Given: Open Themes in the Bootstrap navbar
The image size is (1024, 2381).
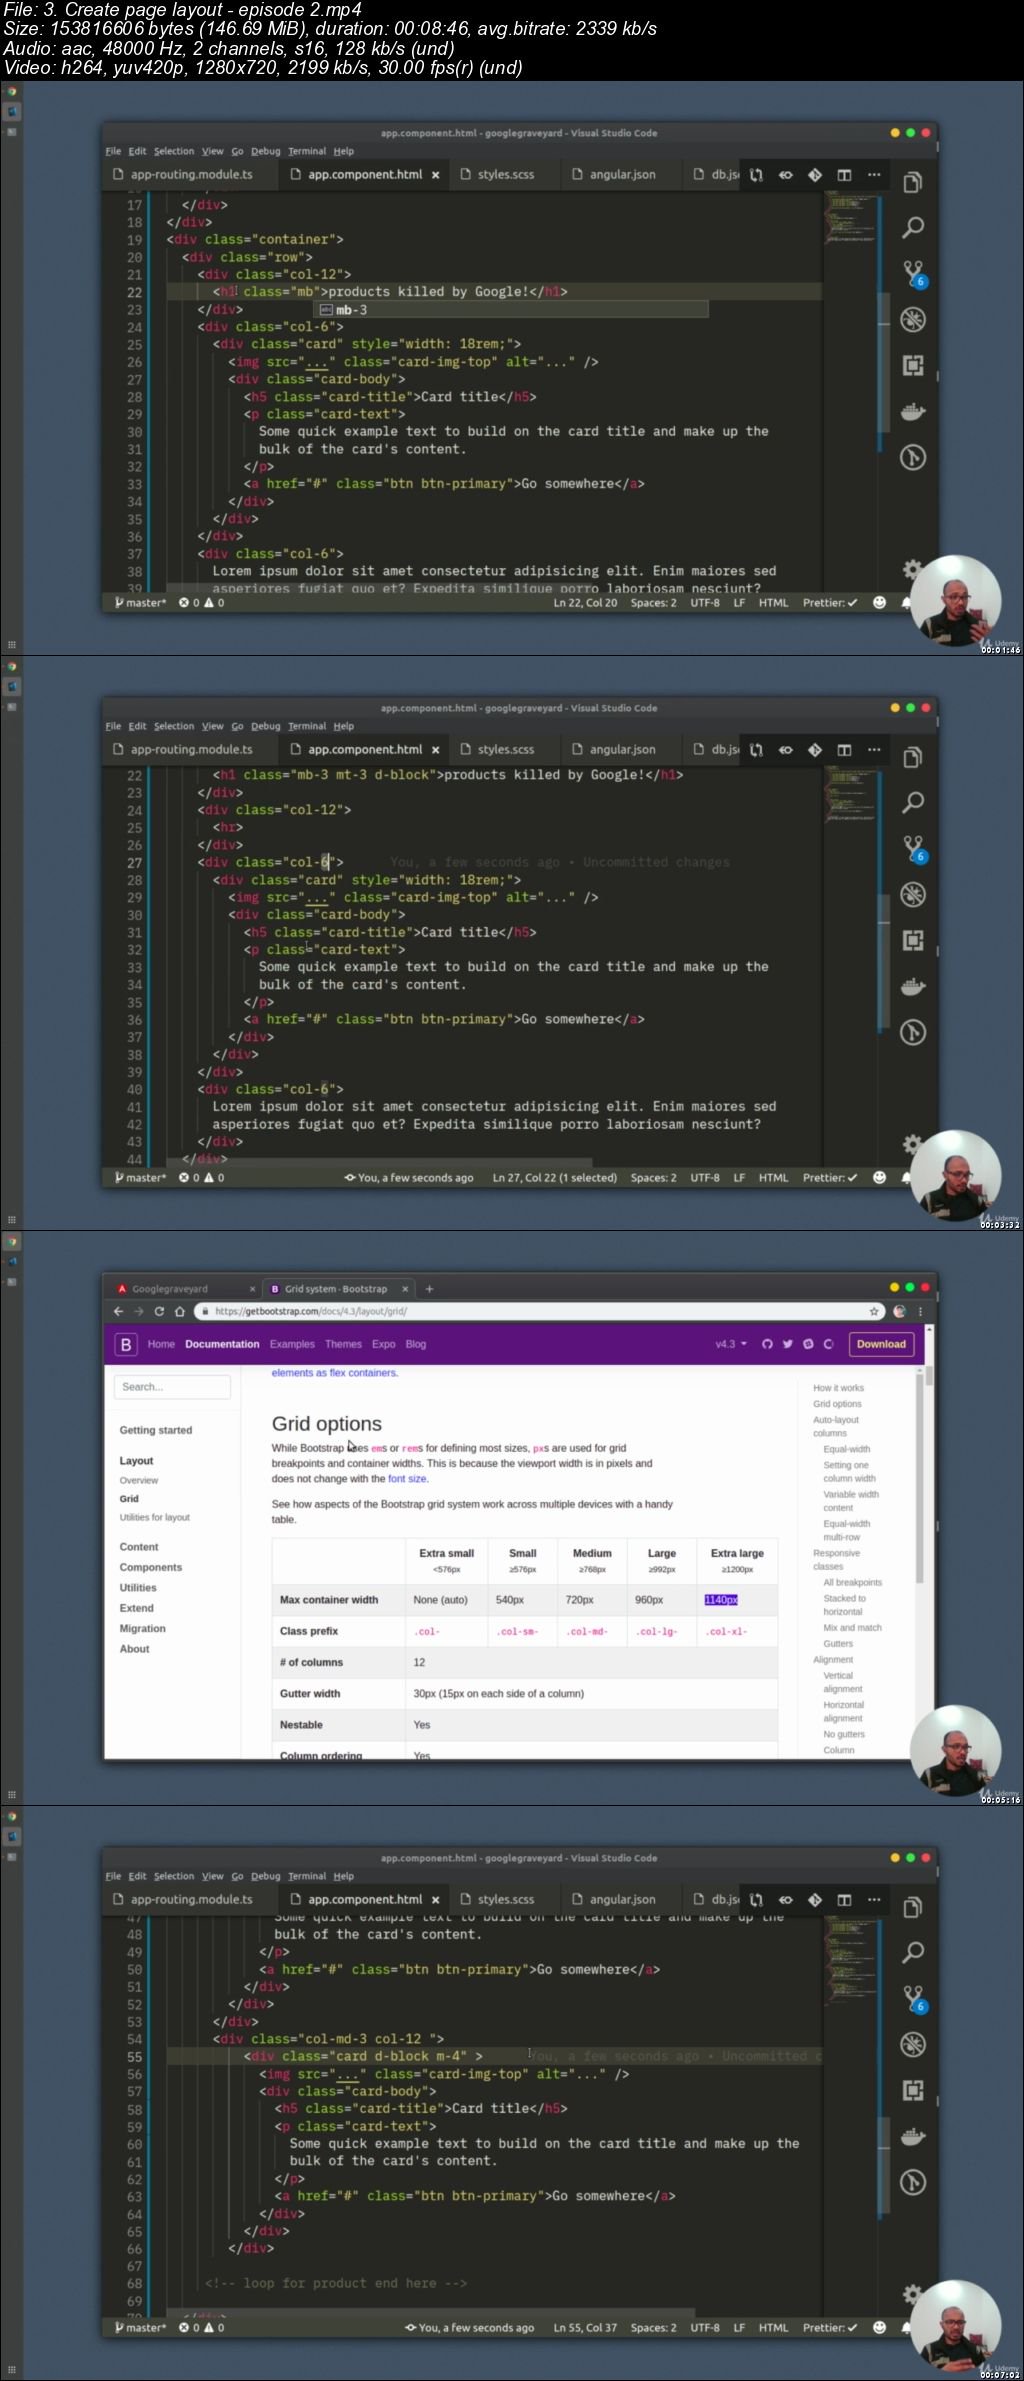Looking at the screenshot, I should click(343, 1344).
